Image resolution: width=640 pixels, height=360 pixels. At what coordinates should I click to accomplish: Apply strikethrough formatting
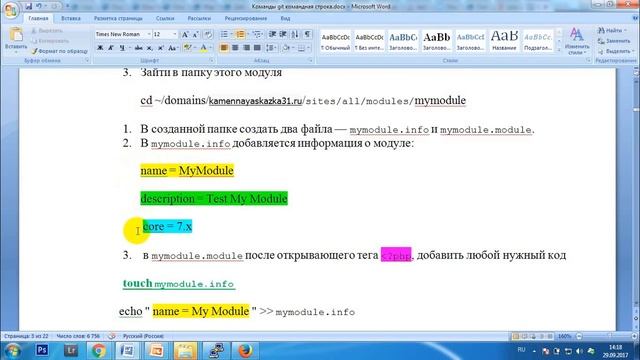[x=139, y=48]
